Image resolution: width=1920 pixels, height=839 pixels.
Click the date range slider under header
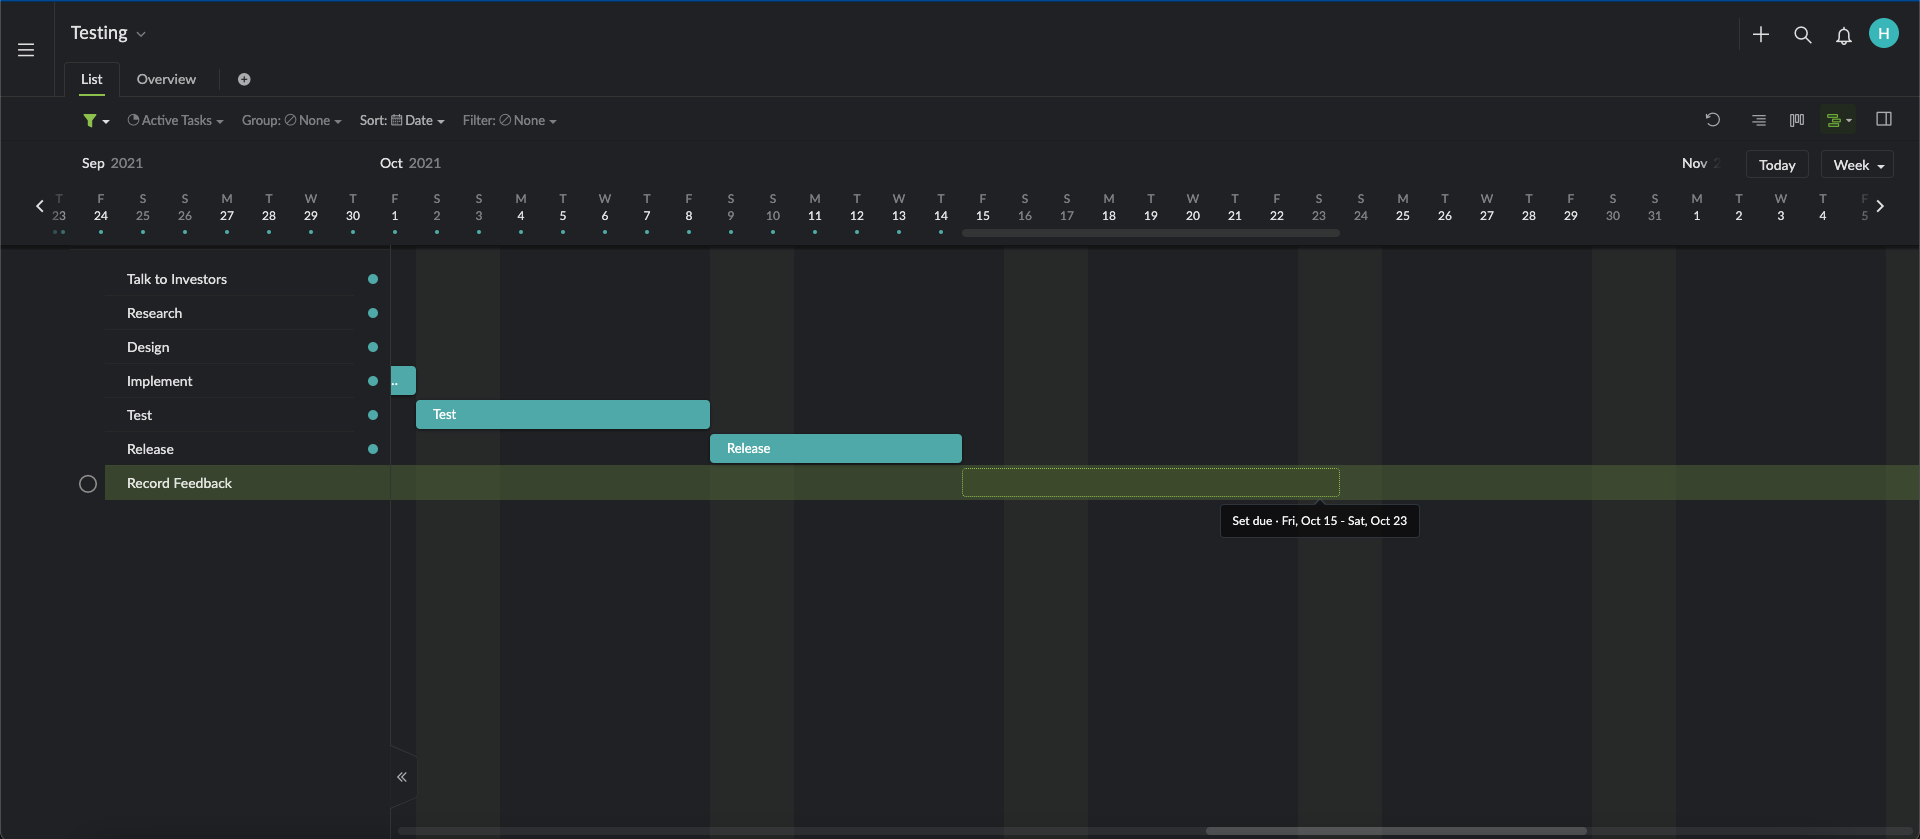[x=1151, y=233]
